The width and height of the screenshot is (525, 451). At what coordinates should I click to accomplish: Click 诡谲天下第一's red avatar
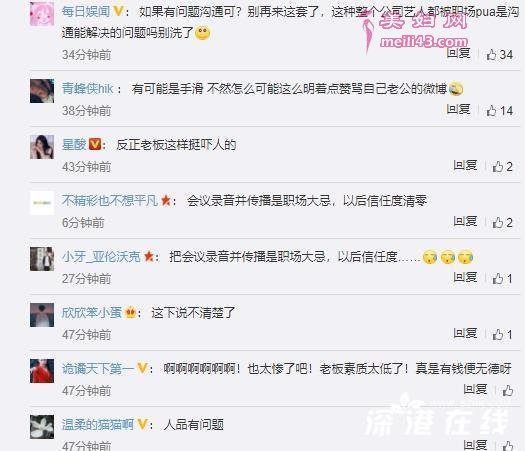tap(42, 371)
